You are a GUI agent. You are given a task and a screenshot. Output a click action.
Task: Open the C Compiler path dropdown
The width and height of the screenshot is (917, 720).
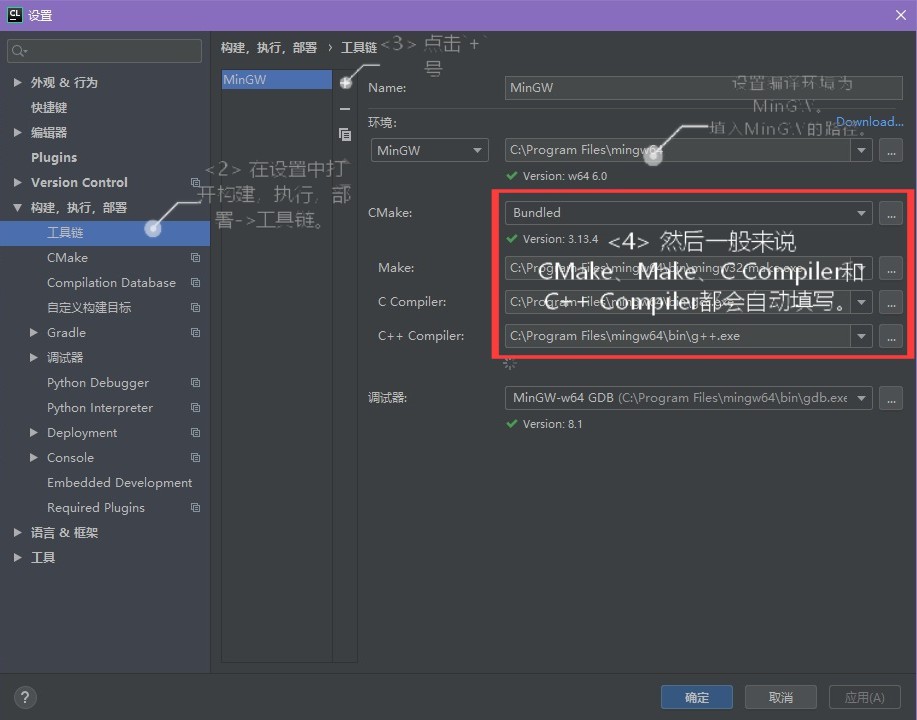click(861, 302)
